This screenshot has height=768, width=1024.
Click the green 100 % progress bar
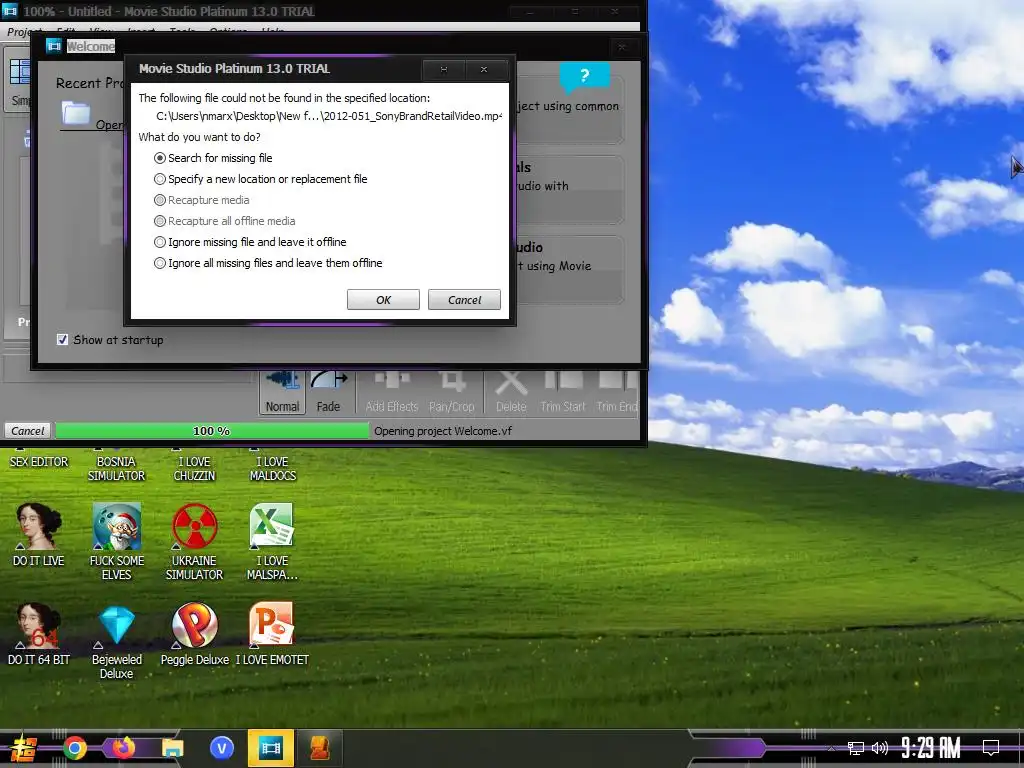tap(212, 431)
